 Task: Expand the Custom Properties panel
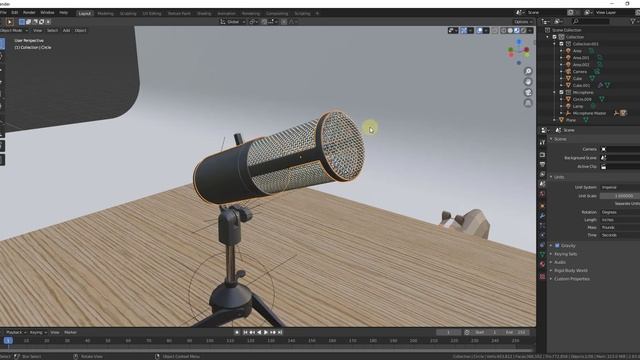click(571, 279)
